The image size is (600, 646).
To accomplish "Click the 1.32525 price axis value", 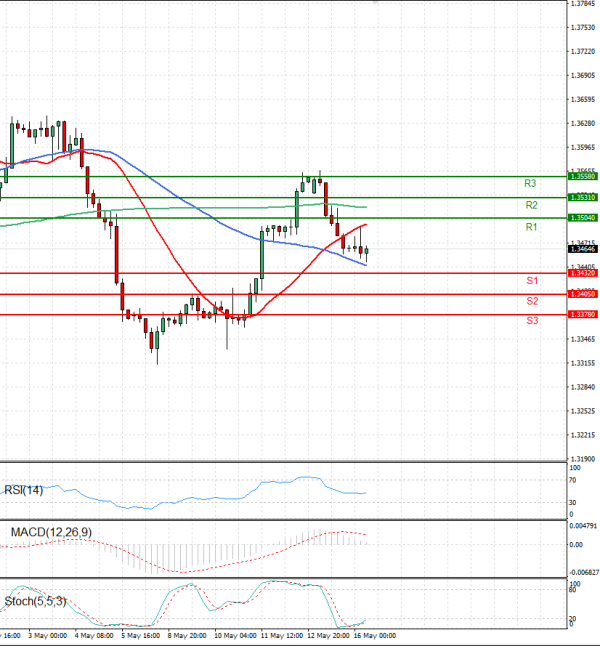I will pyautogui.click(x=583, y=411).
